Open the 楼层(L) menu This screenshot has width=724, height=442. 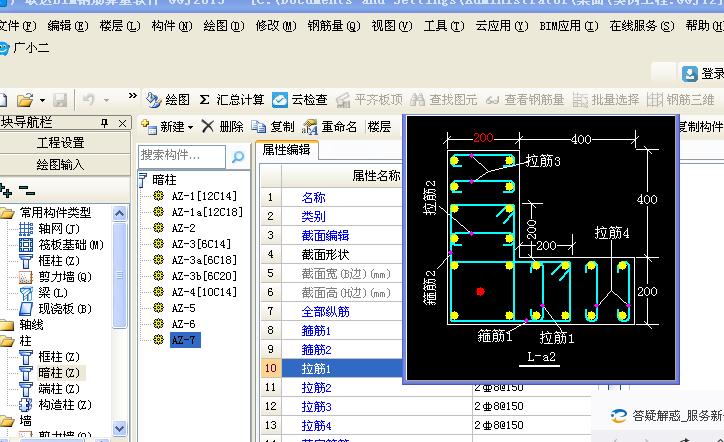(120, 26)
